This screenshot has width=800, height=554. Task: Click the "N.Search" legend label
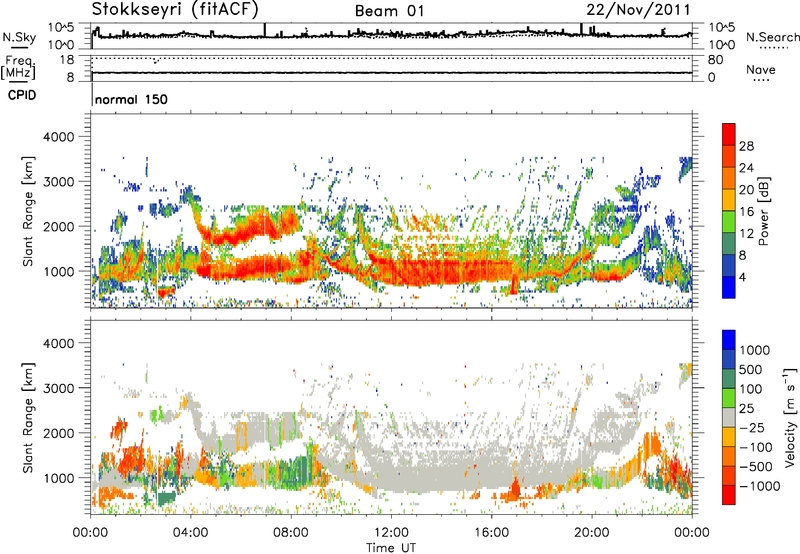pyautogui.click(x=772, y=37)
